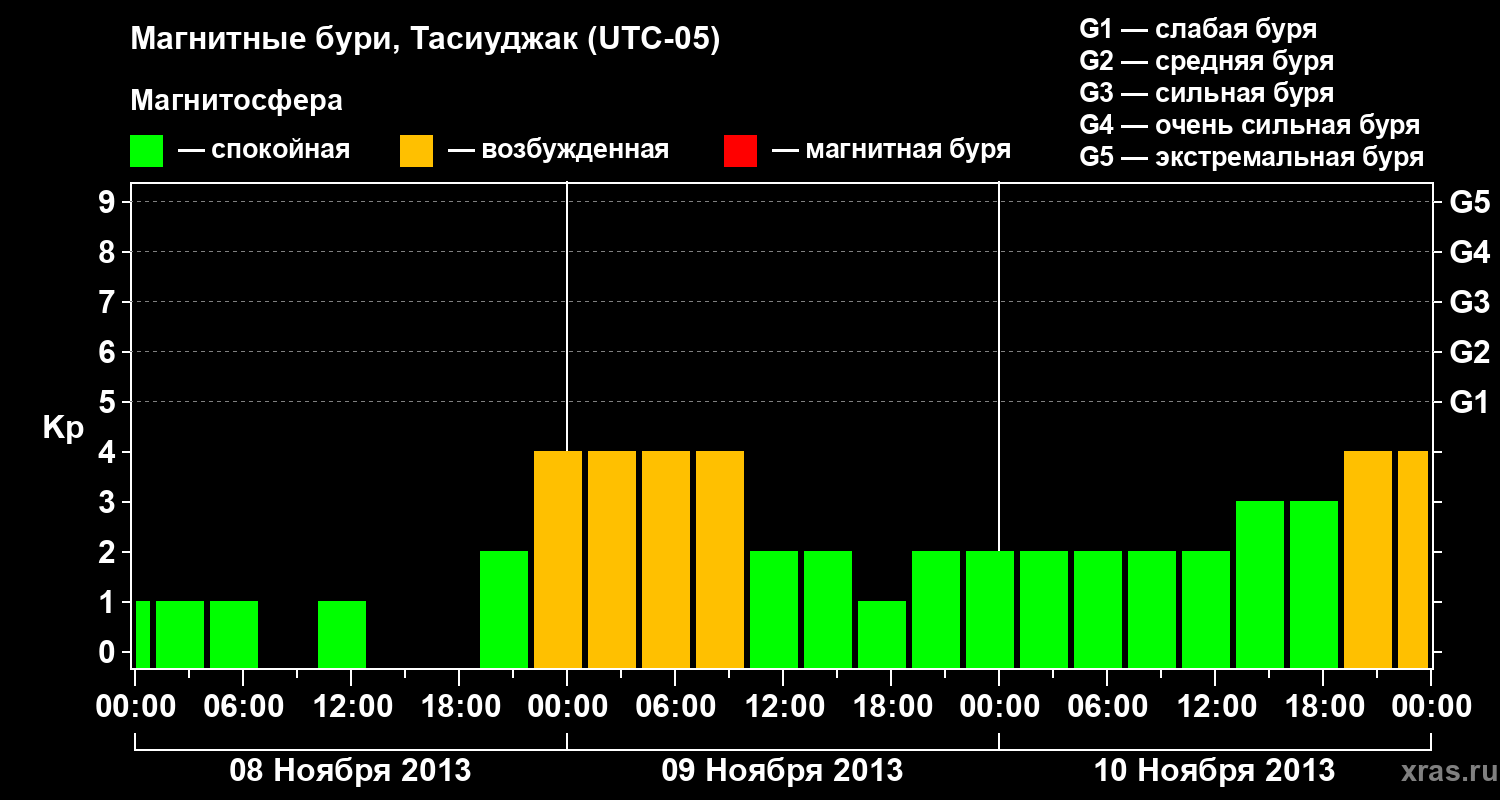The image size is (1500, 800).
Task: Click the 'Магнитосфера' legend heading
Action: coord(236,101)
